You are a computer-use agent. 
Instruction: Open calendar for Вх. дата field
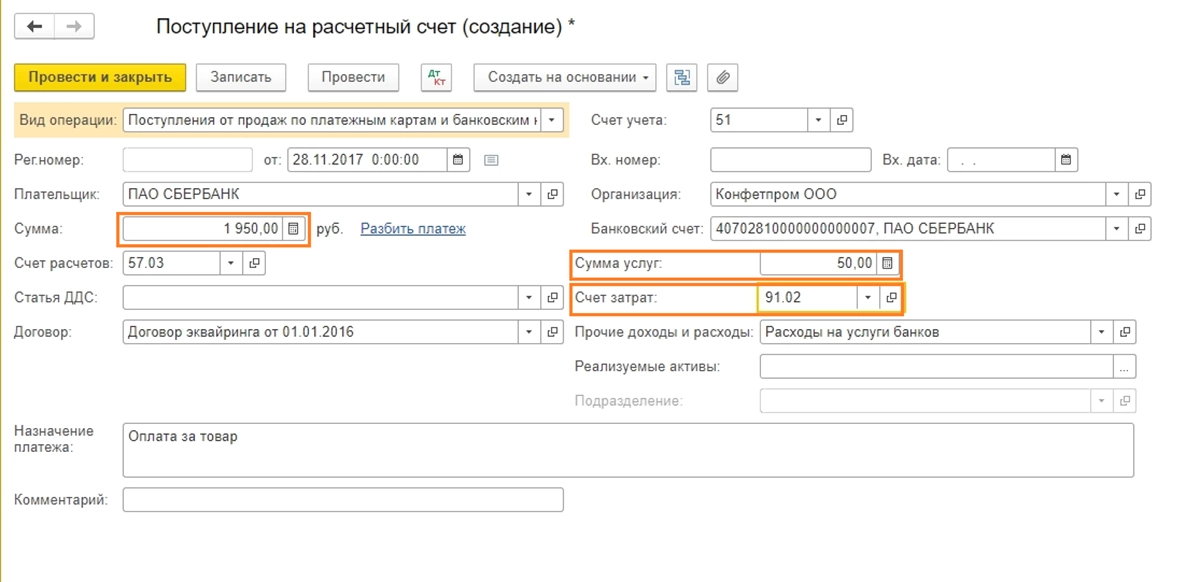[1067, 159]
